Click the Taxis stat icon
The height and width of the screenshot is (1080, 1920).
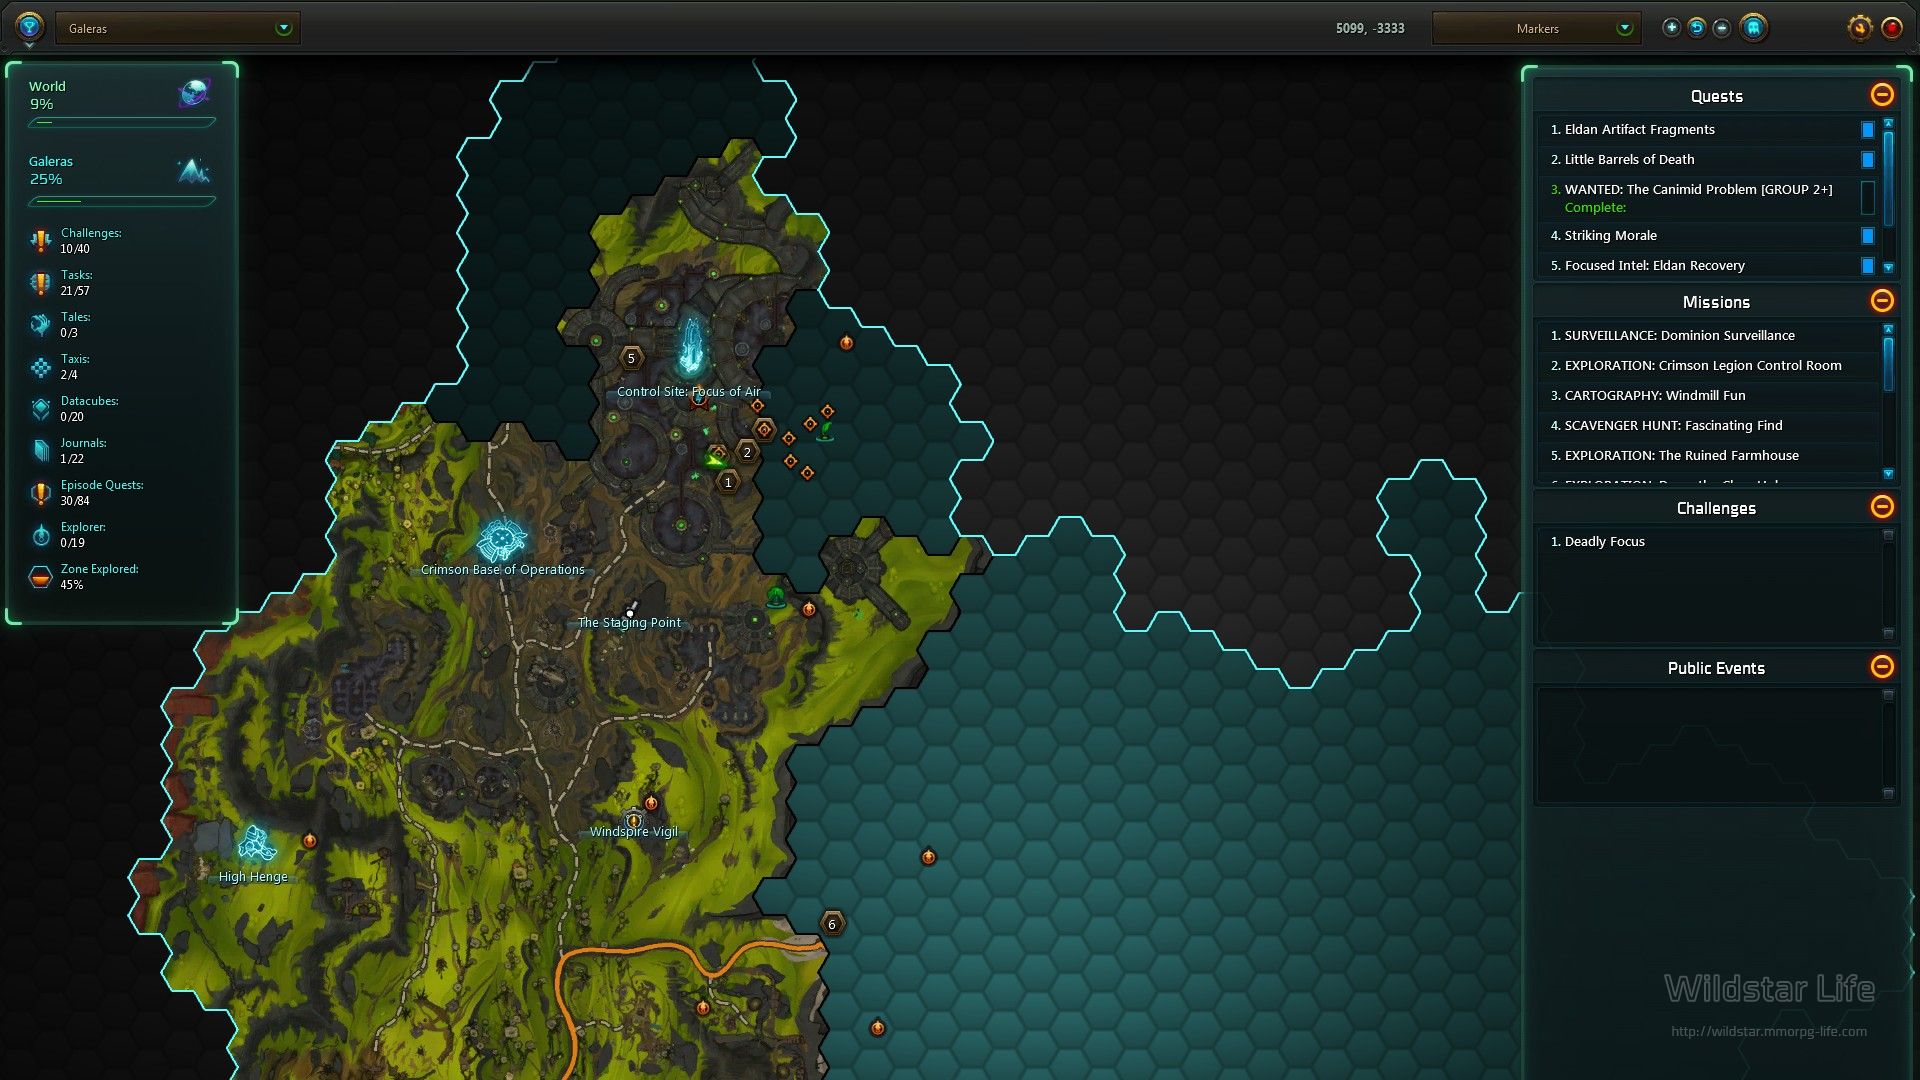40,367
